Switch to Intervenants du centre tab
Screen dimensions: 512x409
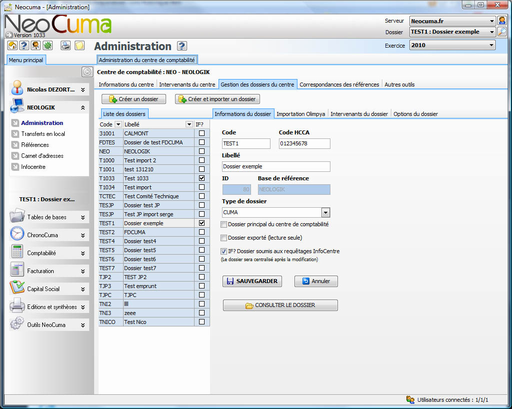pyautogui.click(x=187, y=84)
